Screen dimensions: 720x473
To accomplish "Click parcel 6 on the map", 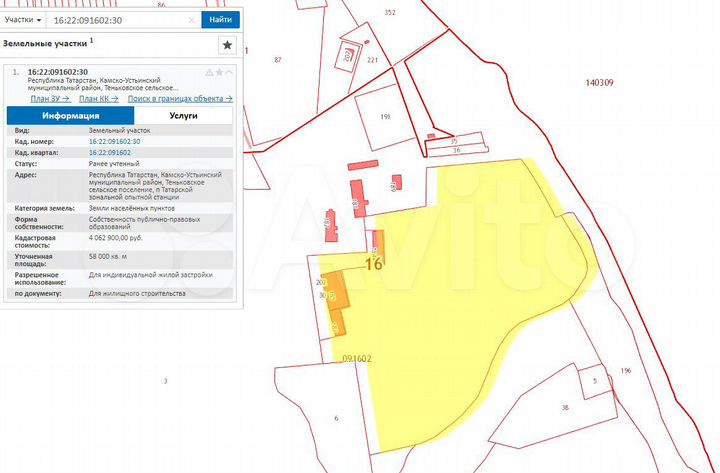I will [x=335, y=417].
